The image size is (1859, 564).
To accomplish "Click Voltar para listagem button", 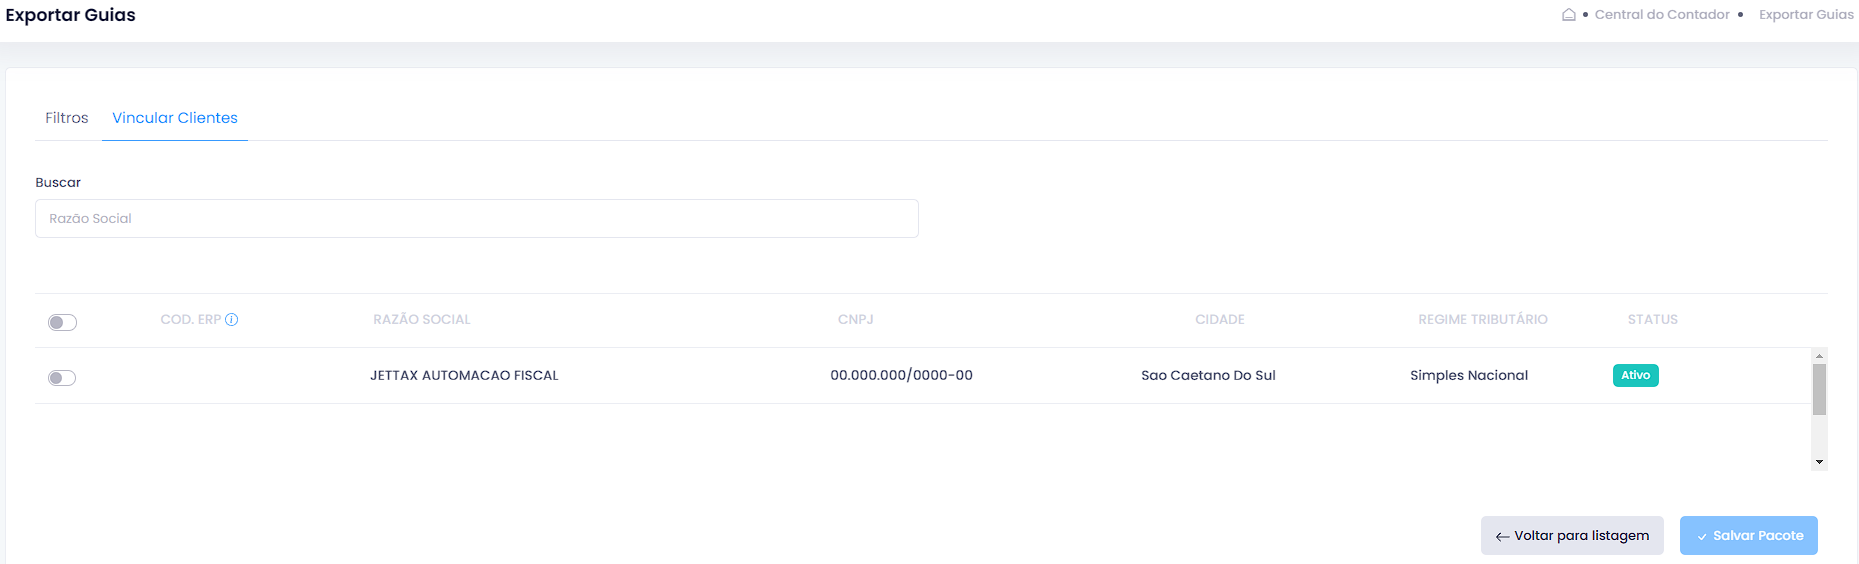I will pyautogui.click(x=1572, y=535).
